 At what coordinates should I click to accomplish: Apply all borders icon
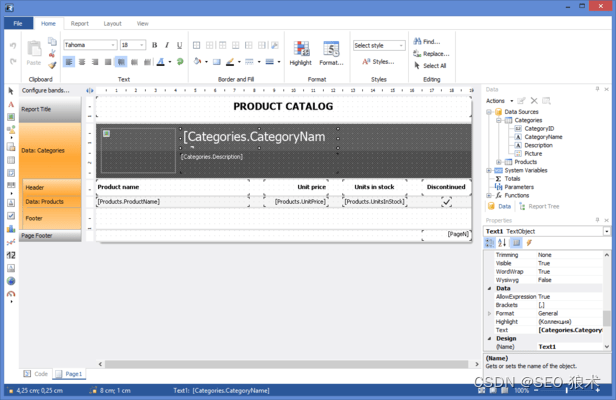[196, 45]
